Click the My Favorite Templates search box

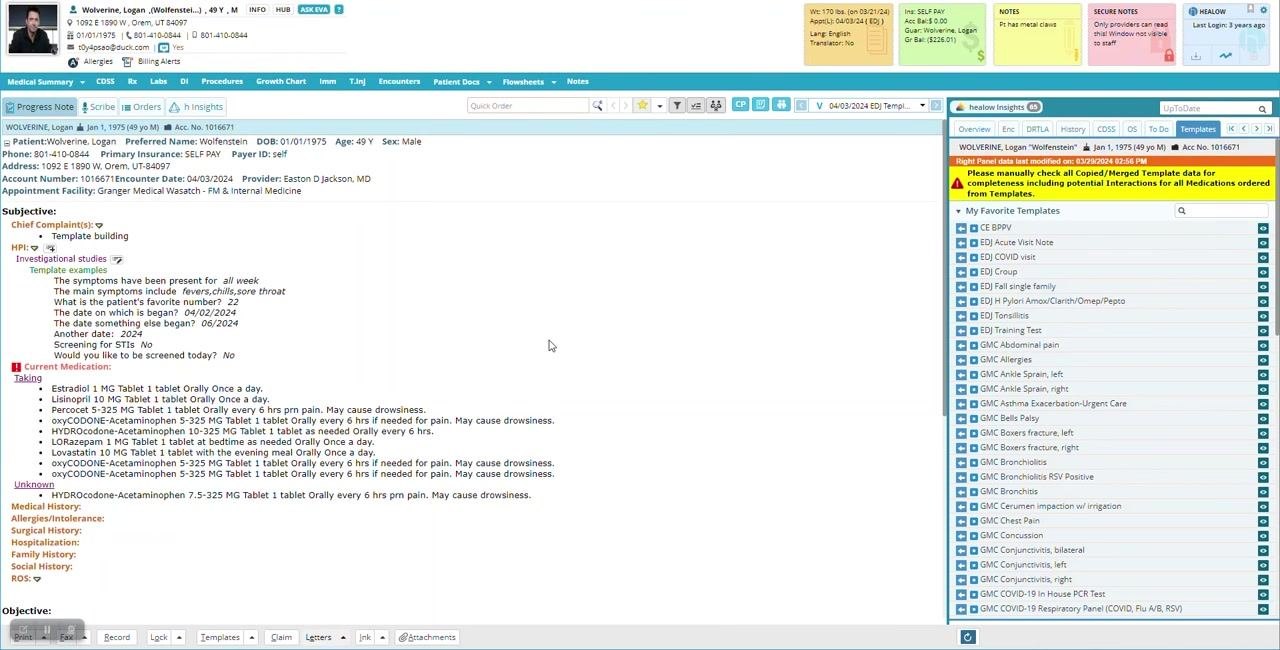(1221, 211)
